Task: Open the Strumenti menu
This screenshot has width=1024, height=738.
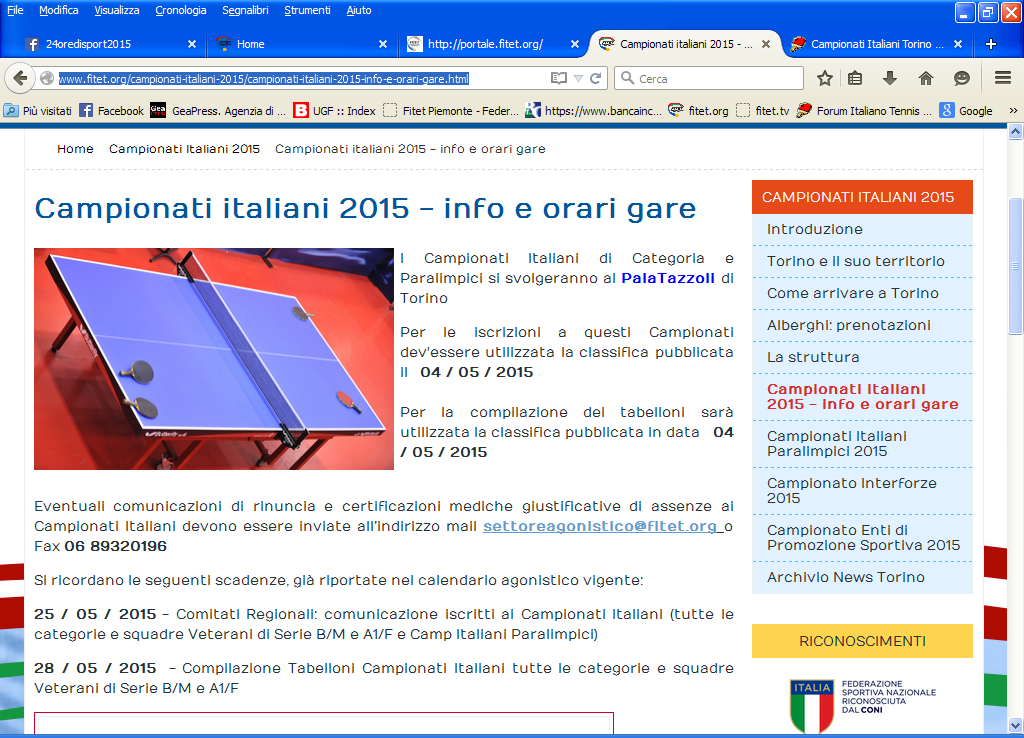Action: click(x=307, y=10)
